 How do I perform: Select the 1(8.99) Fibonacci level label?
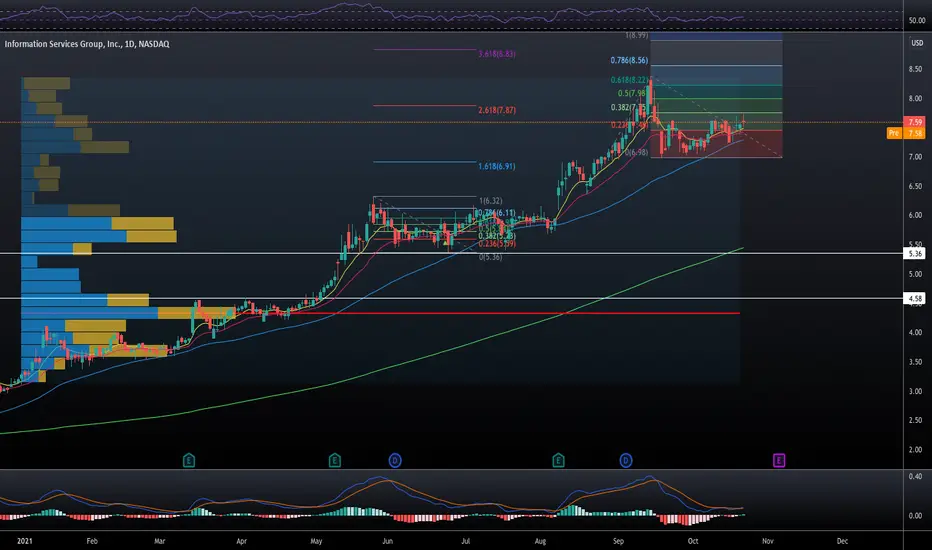(637, 36)
